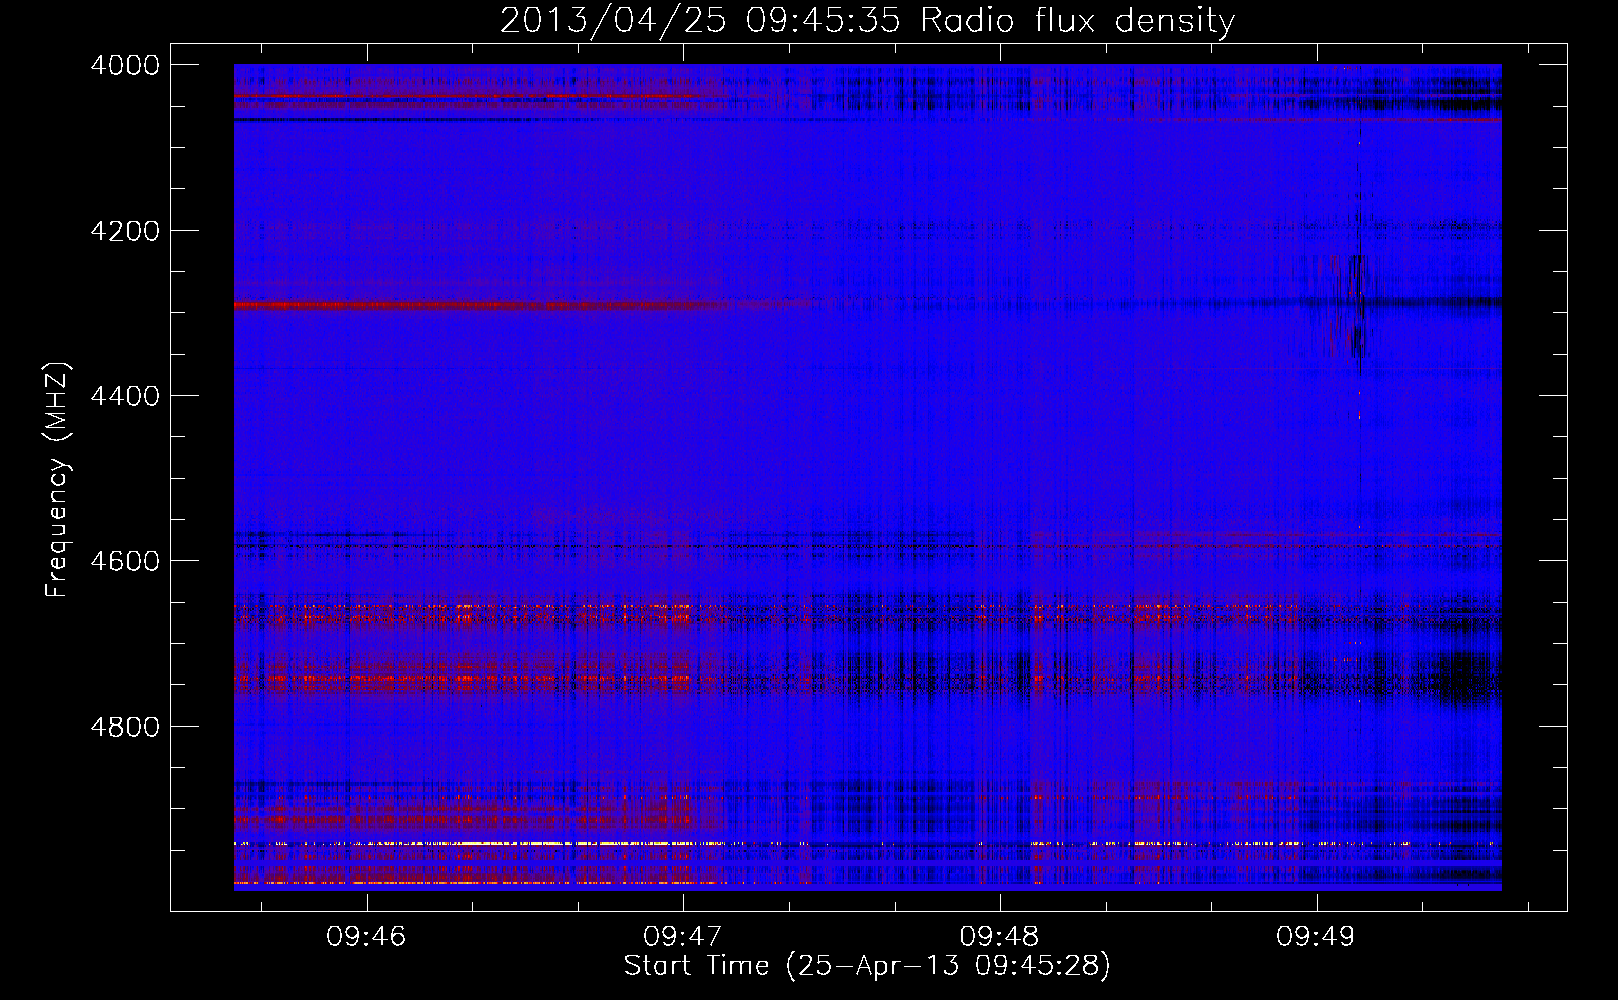
Task: Click the 4000 frequency axis label
Action: (125, 65)
